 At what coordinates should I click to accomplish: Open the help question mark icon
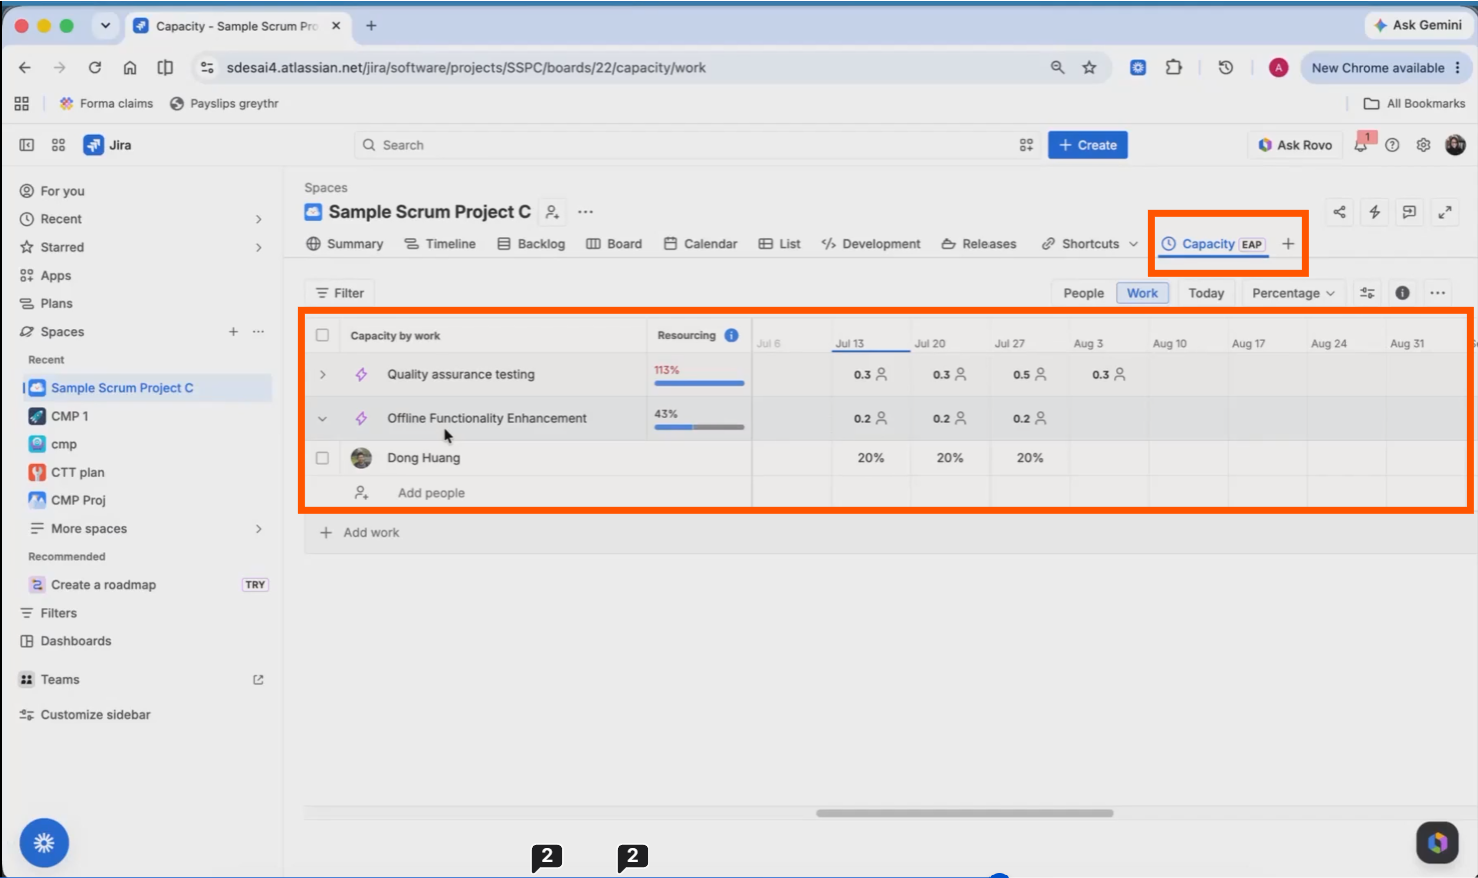click(1392, 145)
